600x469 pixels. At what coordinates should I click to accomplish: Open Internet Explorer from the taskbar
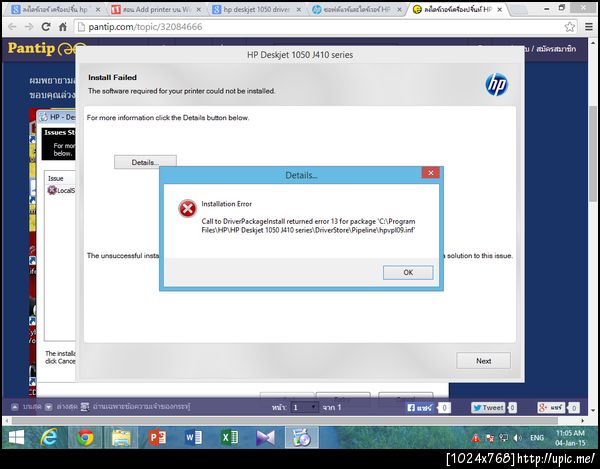(50, 437)
